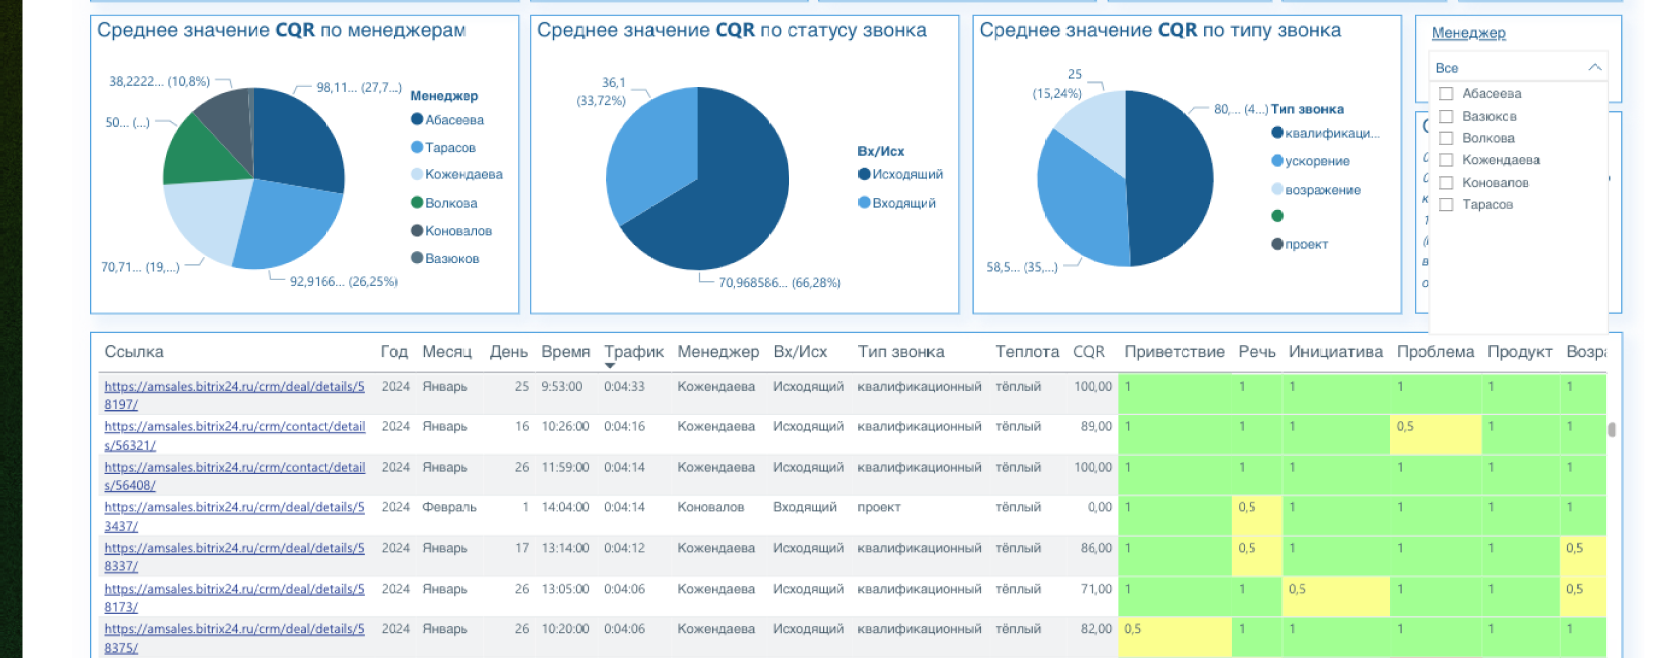Open the bitrix24 deal details 8197 link
The image size is (1665, 658).
[x=234, y=387]
